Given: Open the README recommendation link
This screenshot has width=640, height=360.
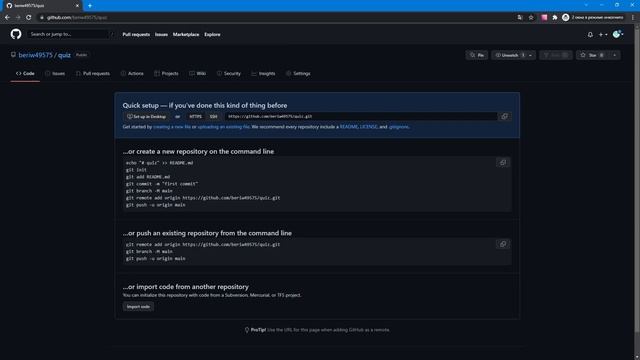Looking at the screenshot, I should [x=349, y=127].
